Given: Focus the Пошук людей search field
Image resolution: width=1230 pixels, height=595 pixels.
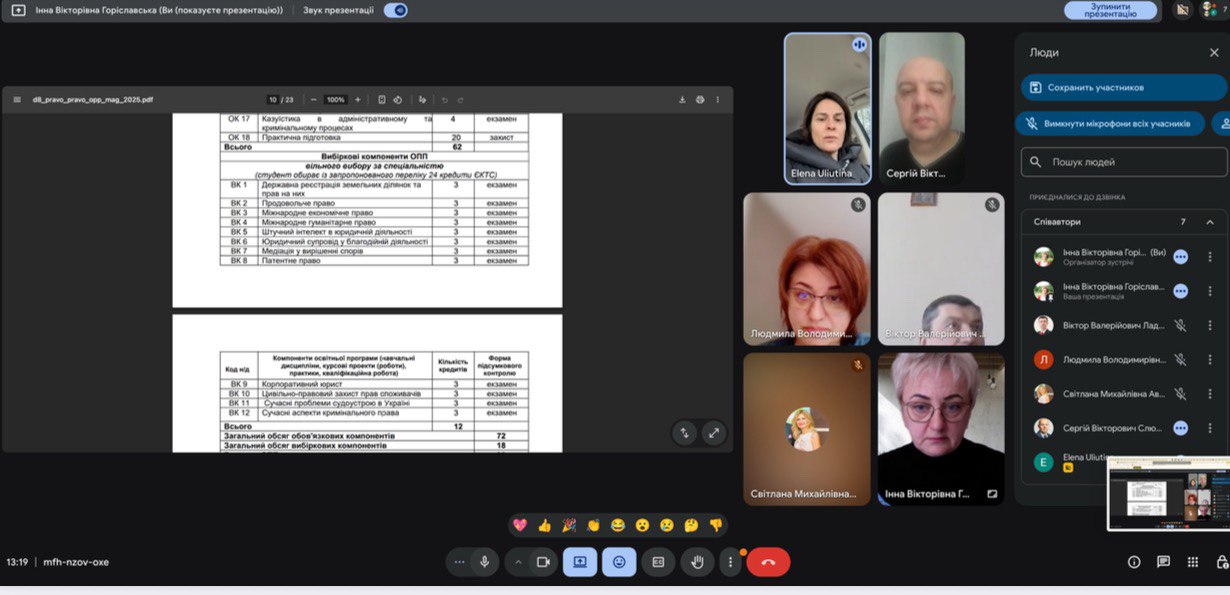Looking at the screenshot, I should [x=1124, y=162].
